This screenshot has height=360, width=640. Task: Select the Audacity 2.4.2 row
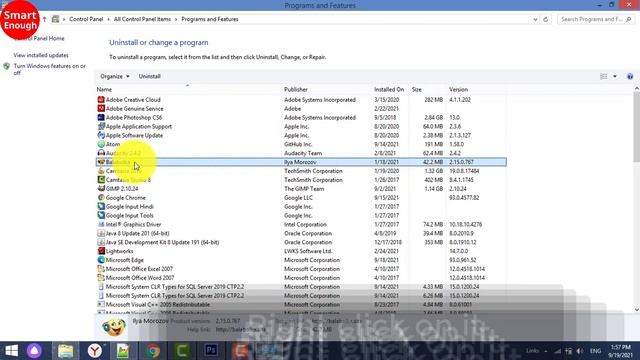(x=301, y=153)
